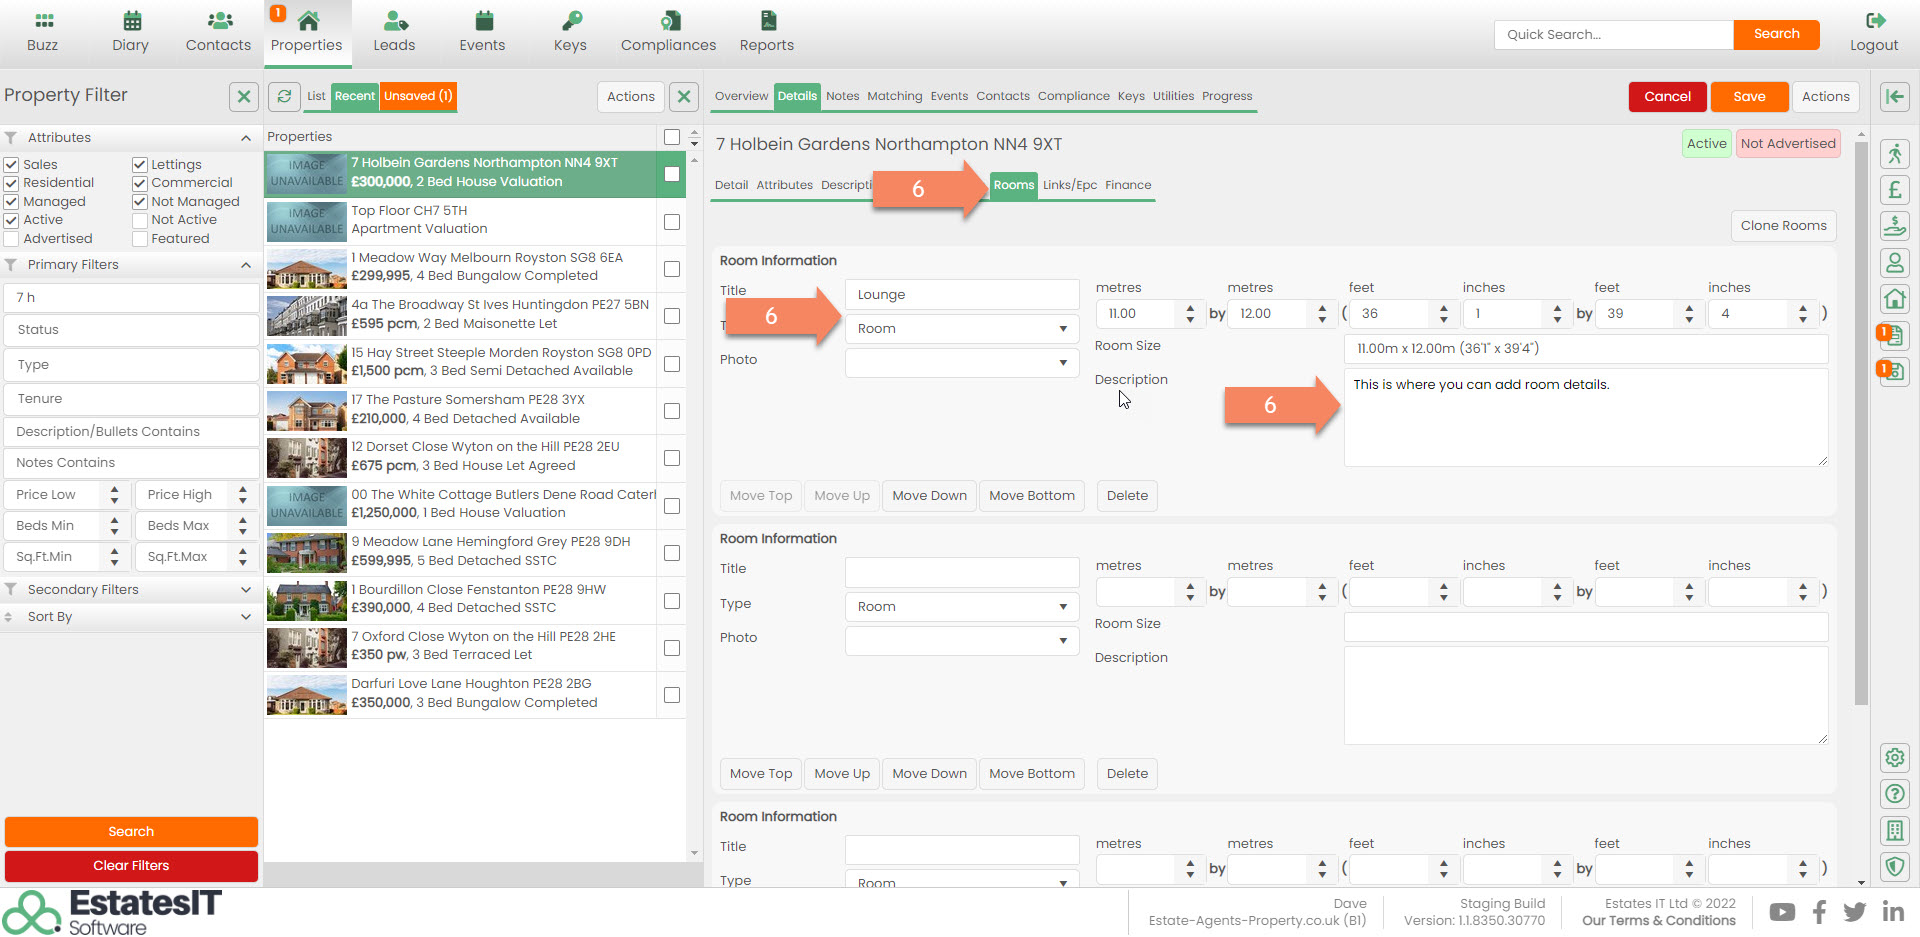Image resolution: width=1920 pixels, height=937 pixels.
Task: Toggle the Advertised filter checkbox
Action: click(x=12, y=239)
